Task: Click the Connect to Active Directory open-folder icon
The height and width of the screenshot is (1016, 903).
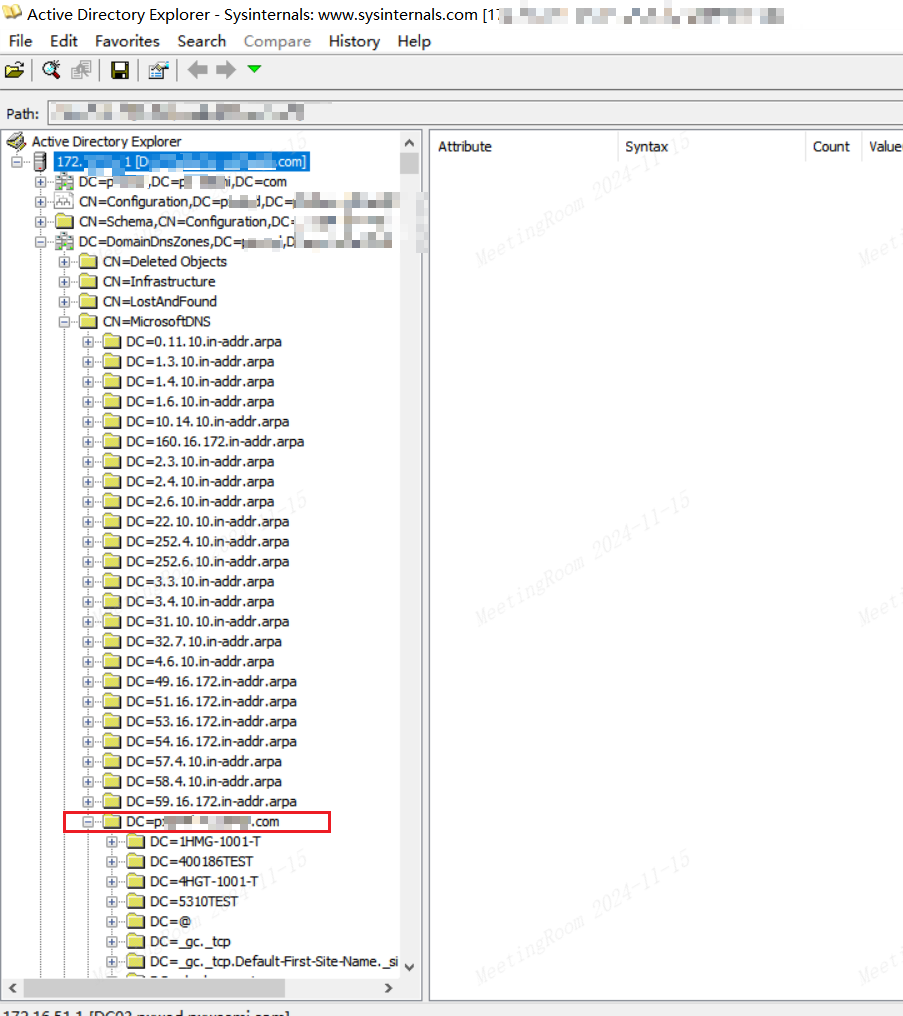Action: click(x=14, y=70)
